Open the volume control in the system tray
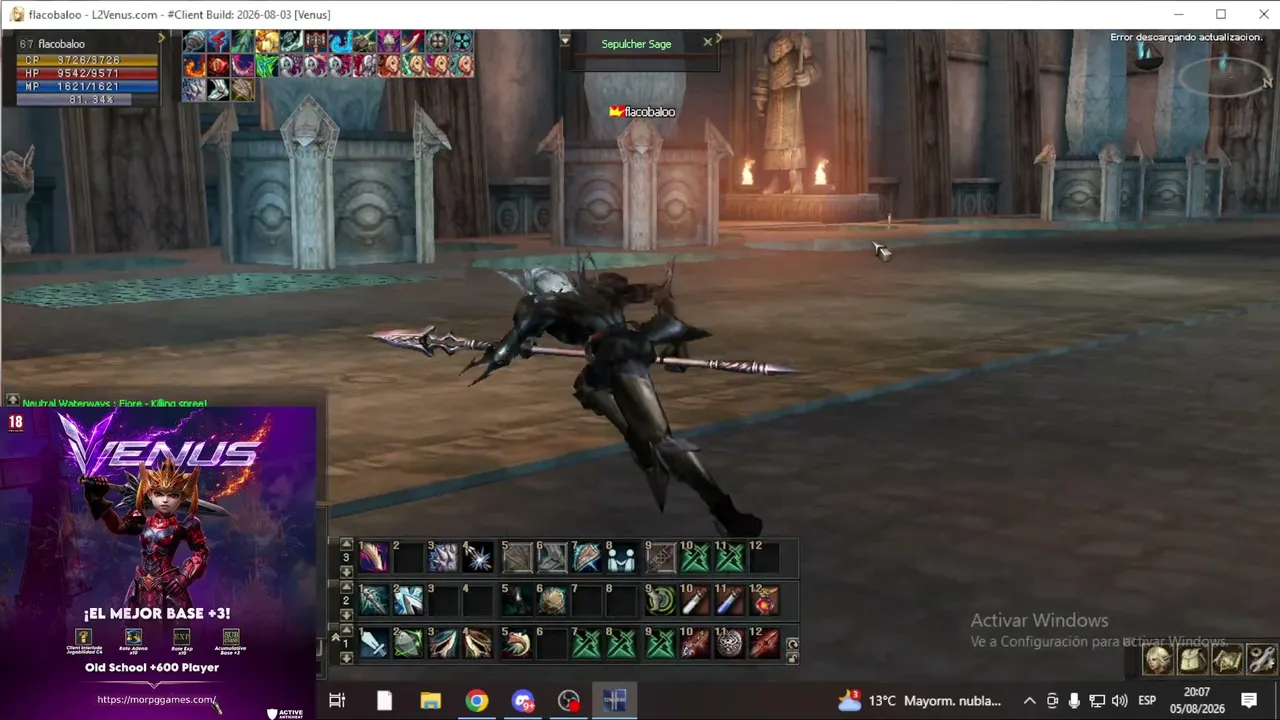Viewport: 1280px width, 720px height. tap(1119, 701)
